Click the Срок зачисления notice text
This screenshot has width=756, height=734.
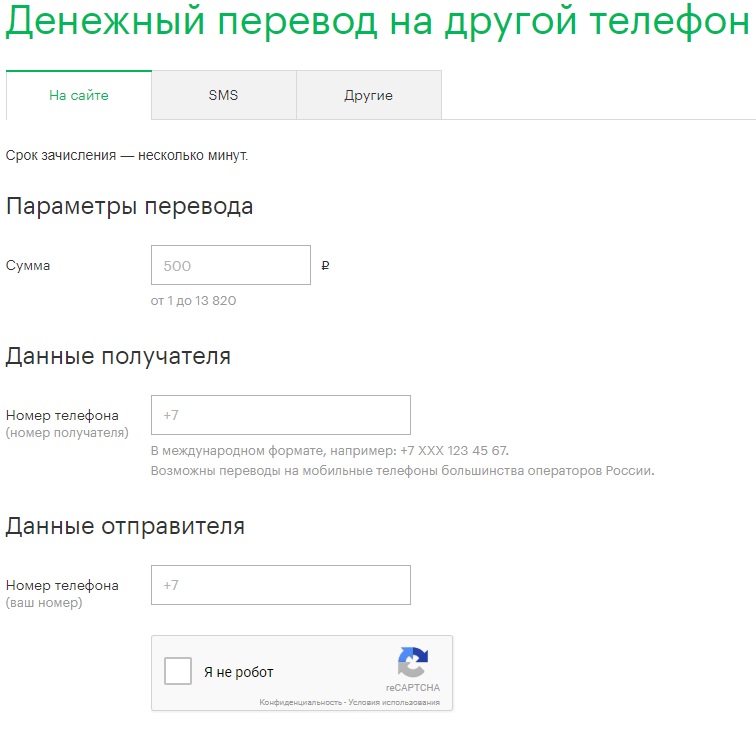[x=126, y=156]
